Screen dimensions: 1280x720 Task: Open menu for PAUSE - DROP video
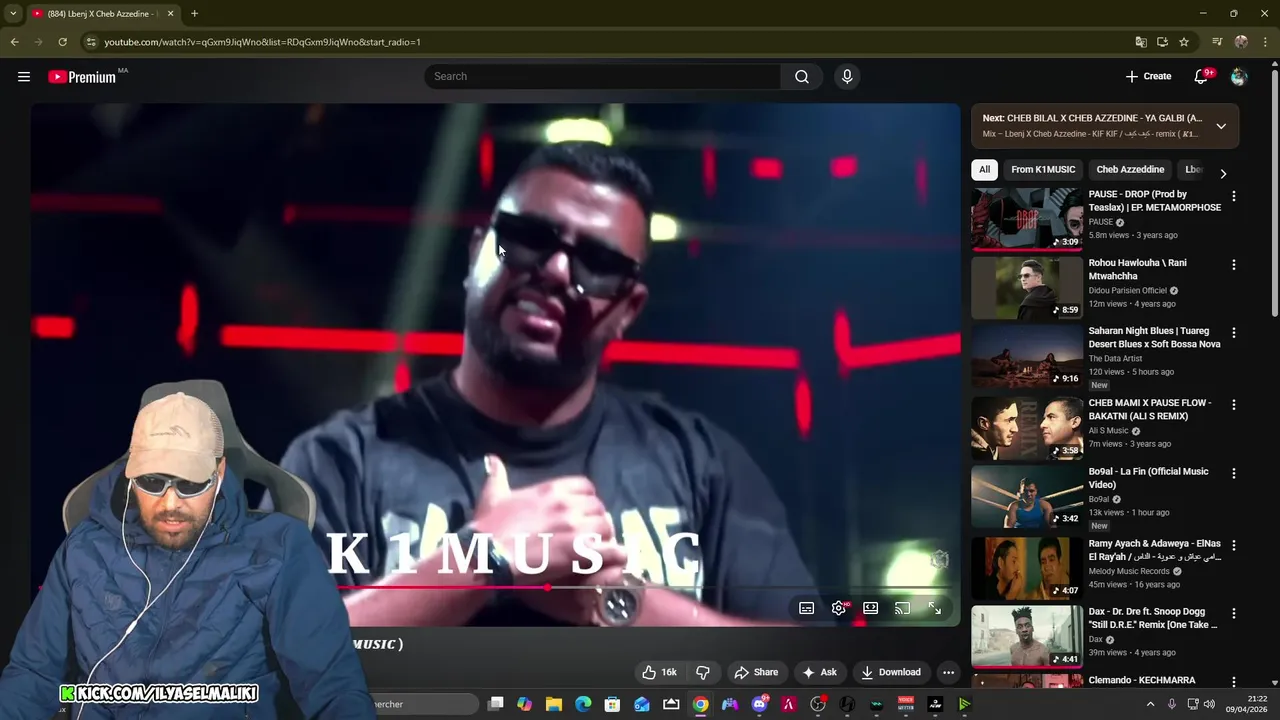pos(1233,196)
